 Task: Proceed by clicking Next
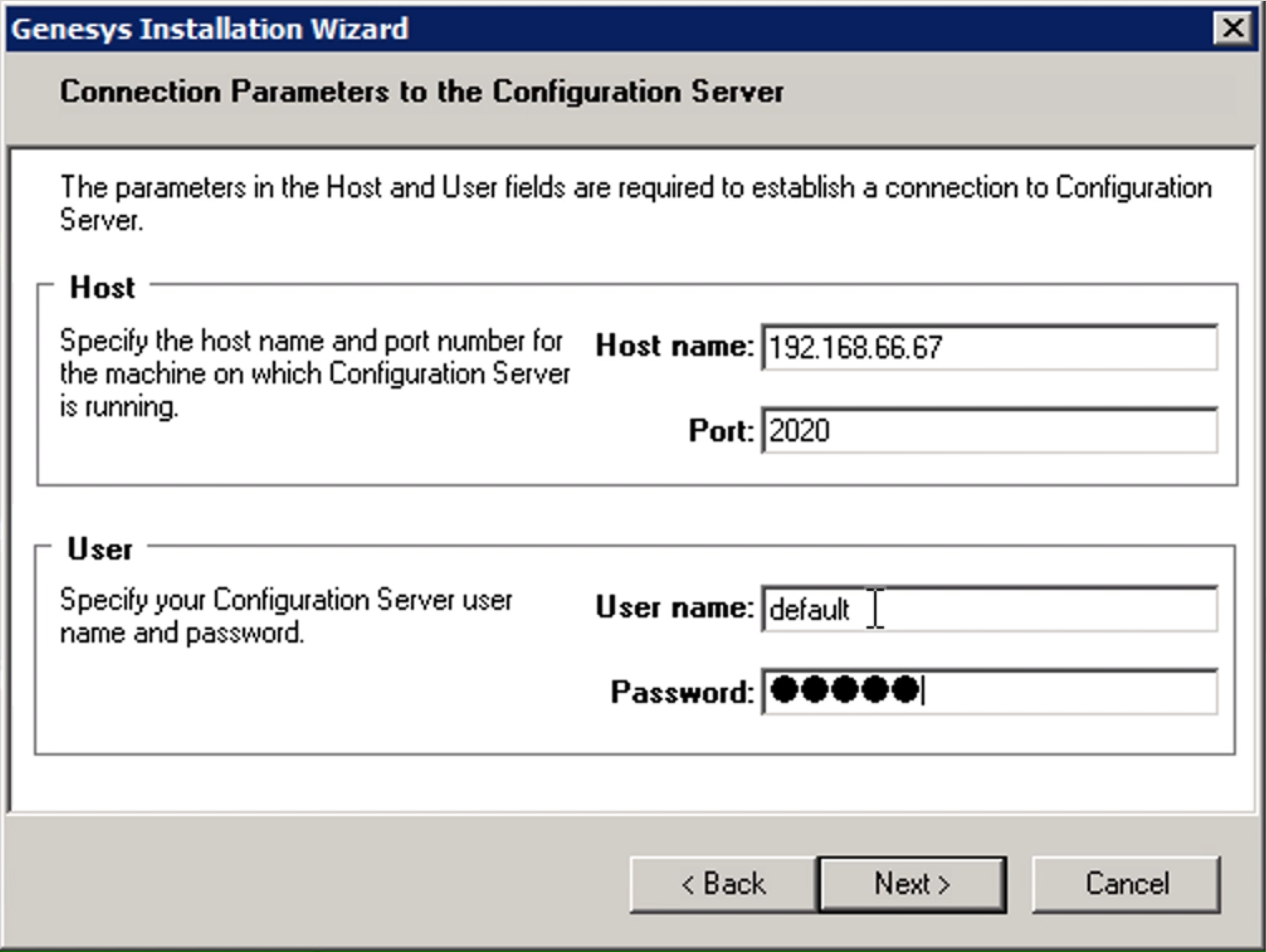pos(911,884)
